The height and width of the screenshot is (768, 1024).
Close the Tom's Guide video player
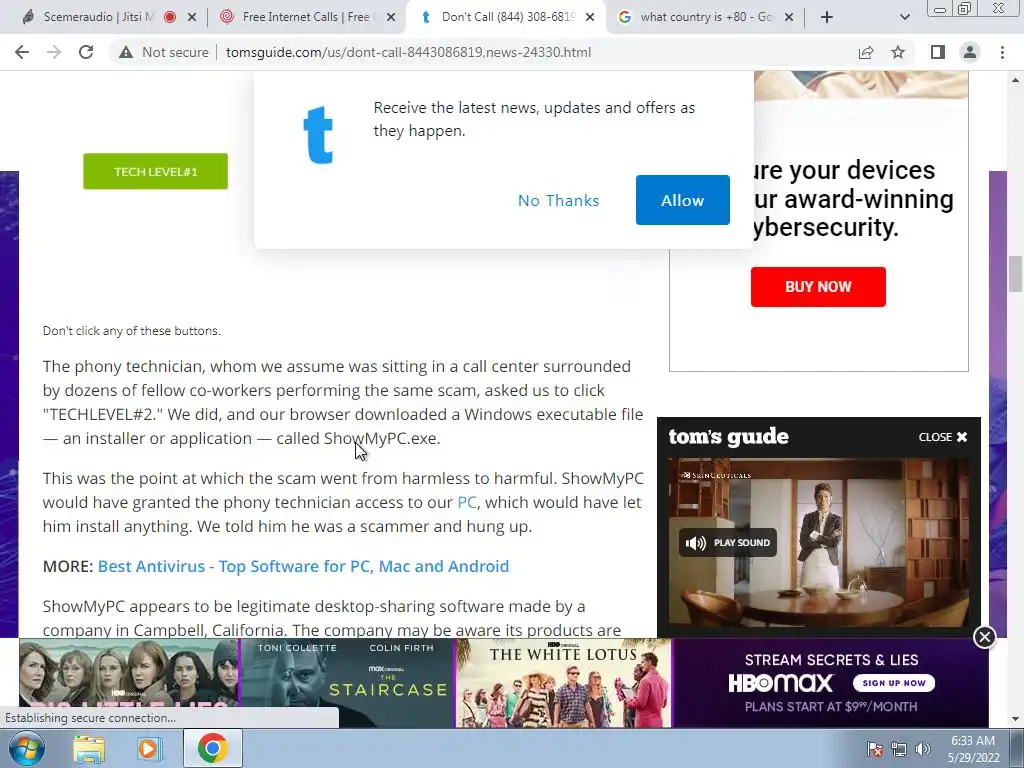coord(943,437)
